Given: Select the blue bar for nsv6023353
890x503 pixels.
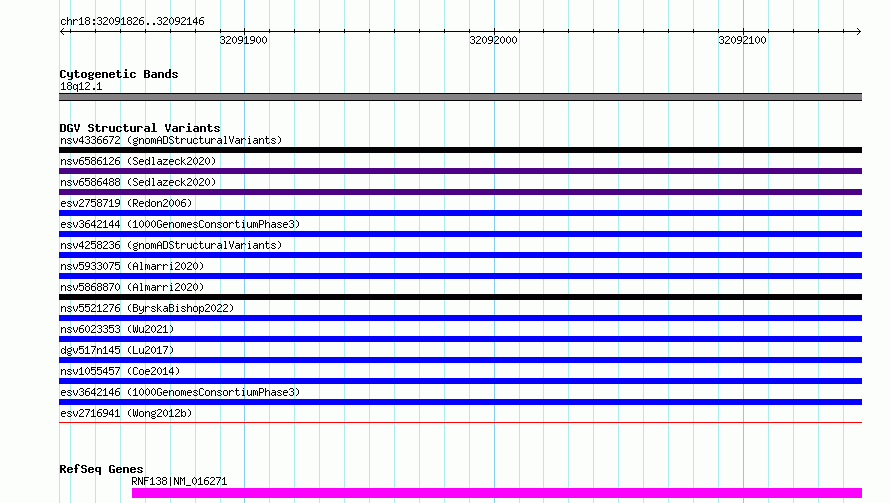Looking at the screenshot, I should point(460,339).
